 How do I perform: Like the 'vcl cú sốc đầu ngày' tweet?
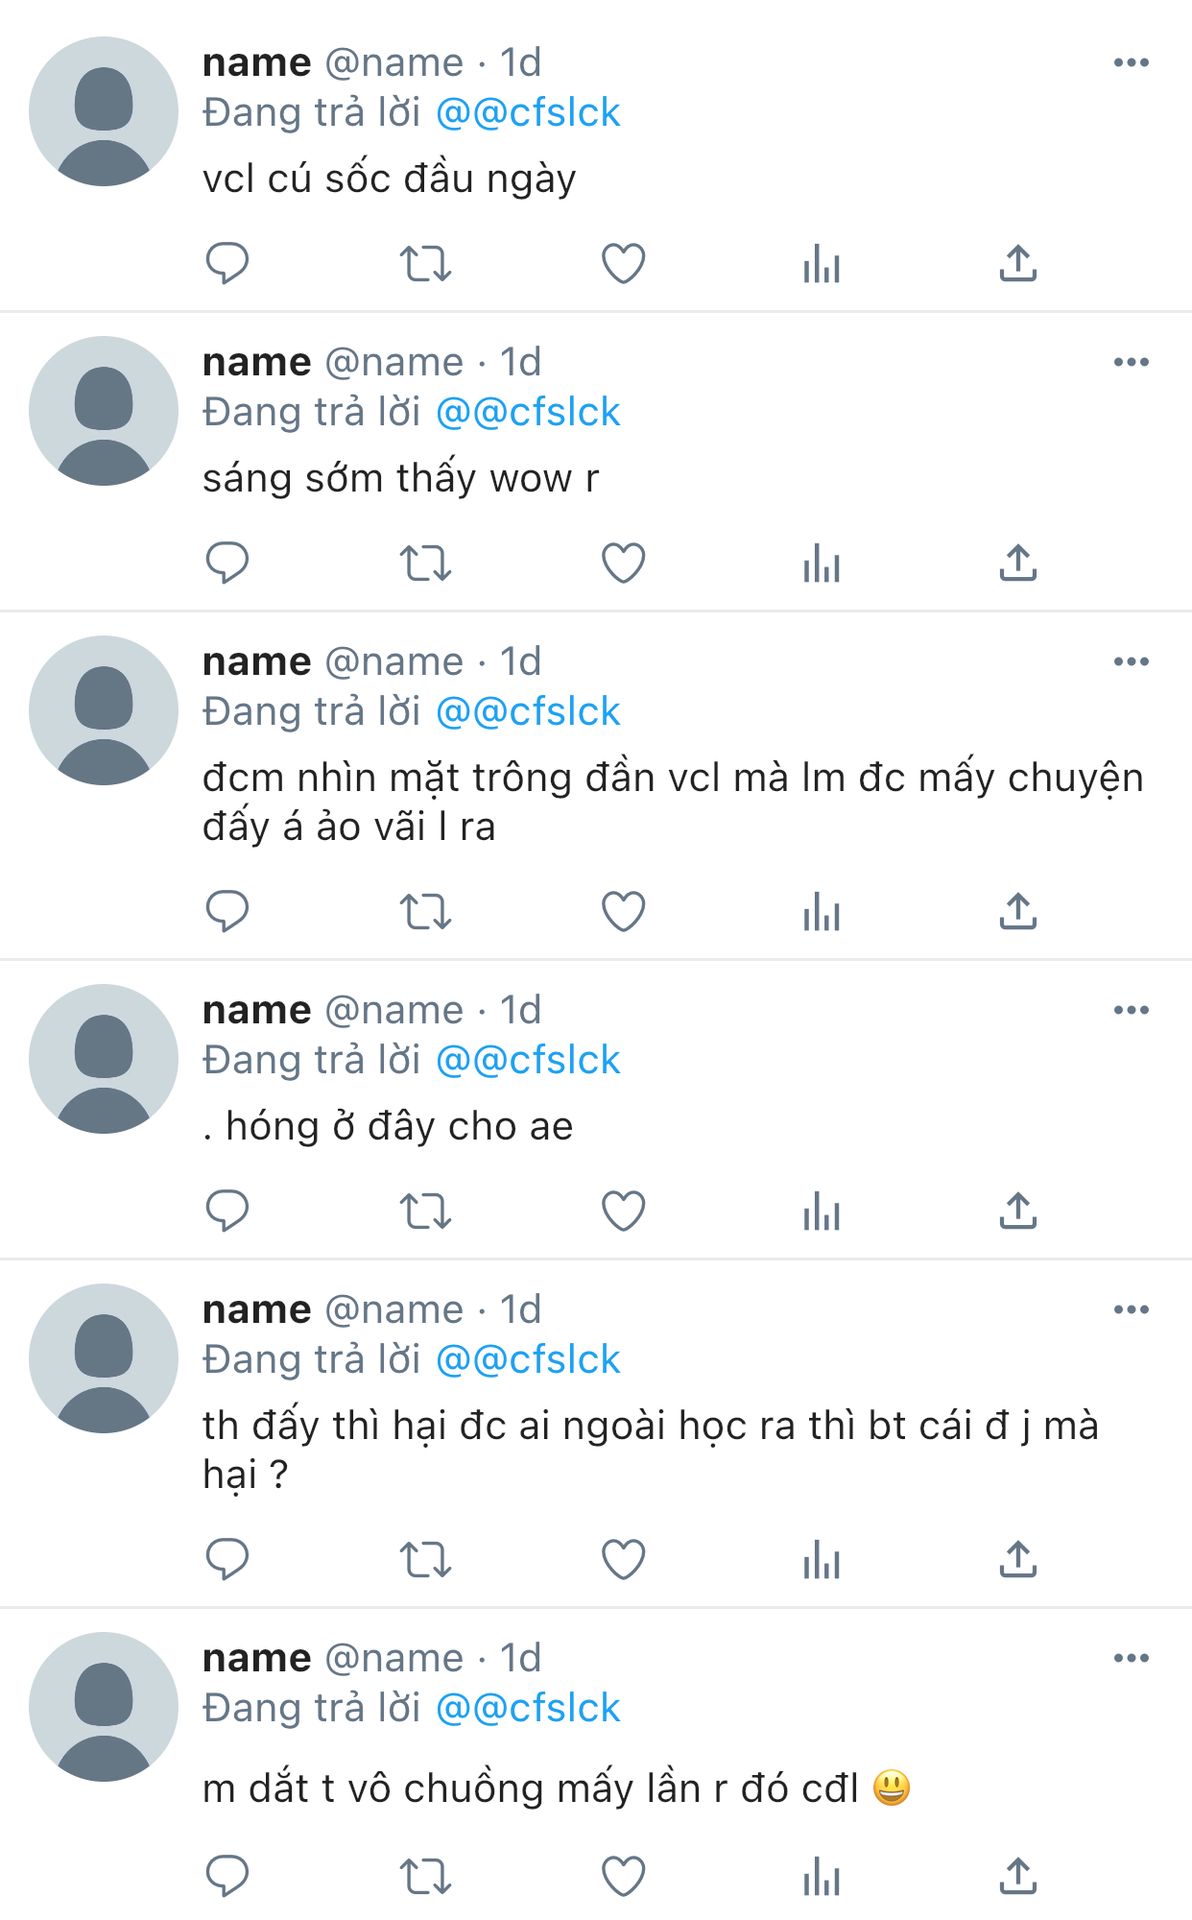point(623,264)
